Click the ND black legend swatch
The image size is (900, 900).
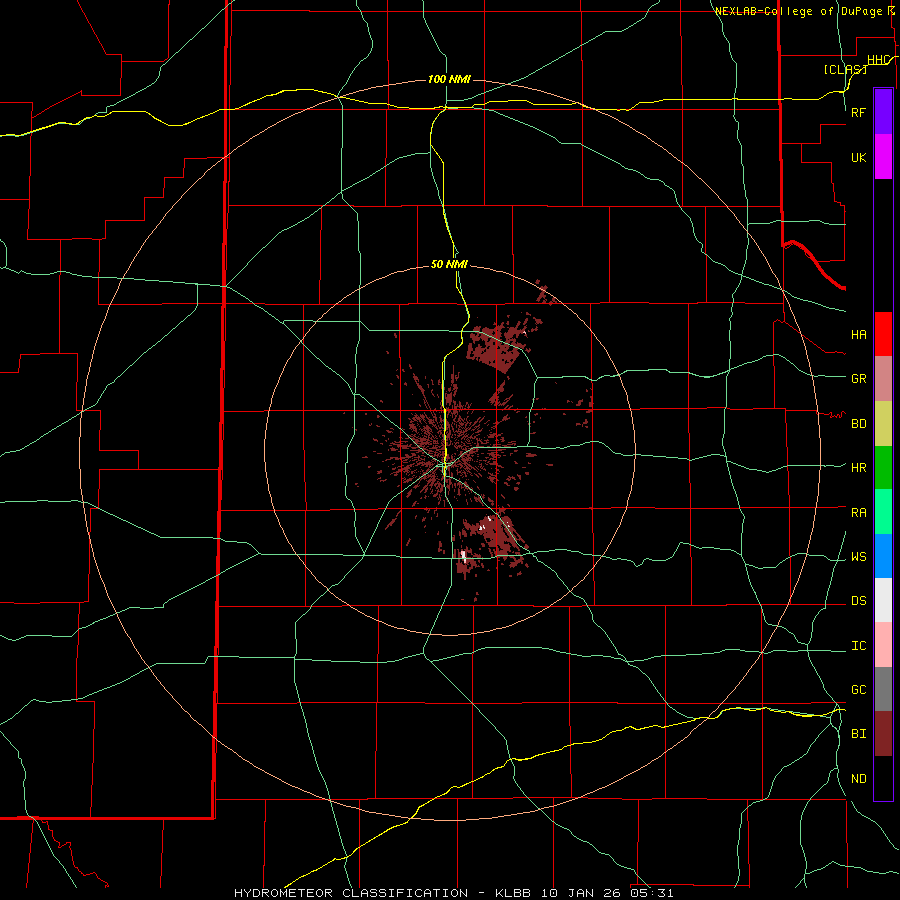(x=883, y=778)
